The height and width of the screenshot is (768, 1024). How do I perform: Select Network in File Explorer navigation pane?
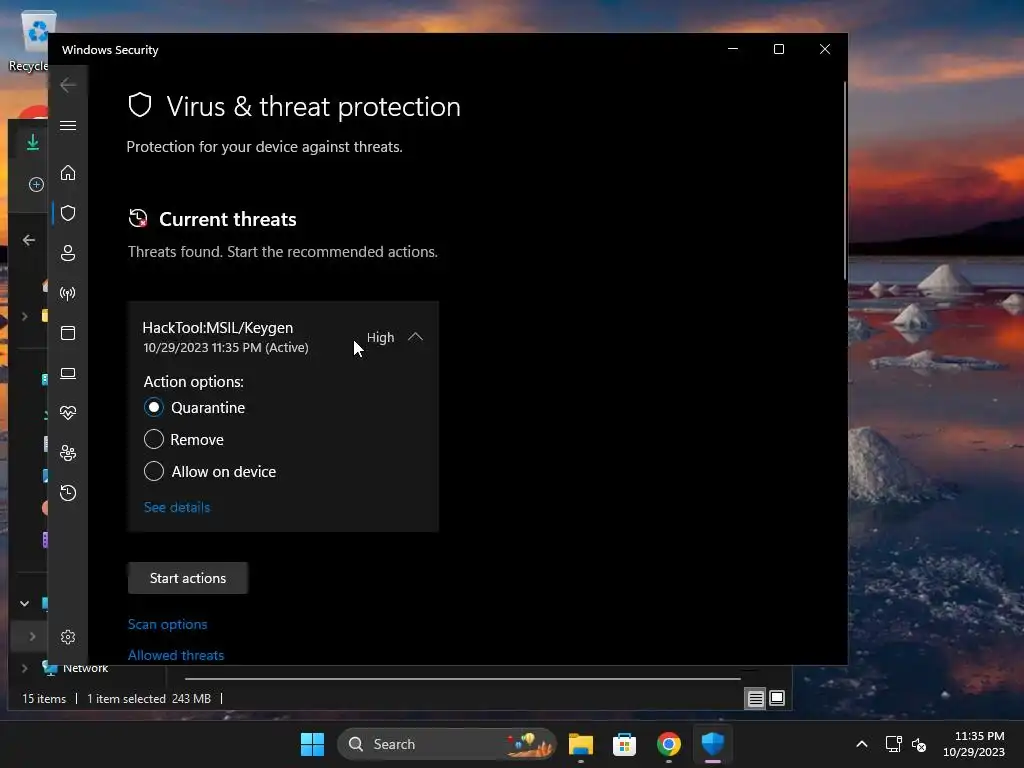[x=86, y=669]
